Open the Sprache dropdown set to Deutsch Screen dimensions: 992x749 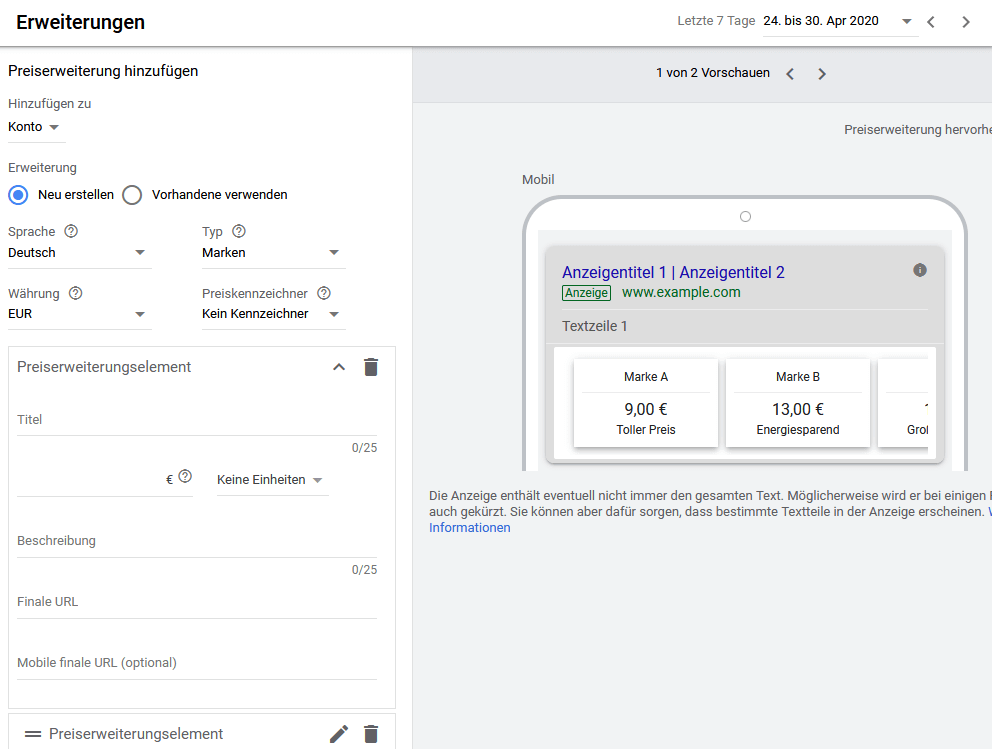click(78, 253)
